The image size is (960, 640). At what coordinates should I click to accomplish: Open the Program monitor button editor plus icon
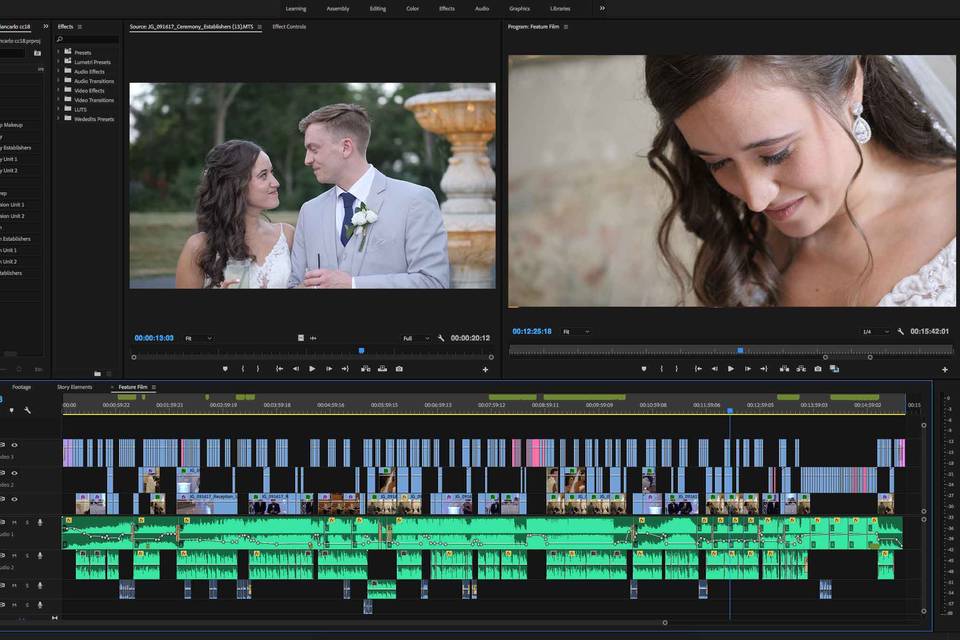point(945,369)
